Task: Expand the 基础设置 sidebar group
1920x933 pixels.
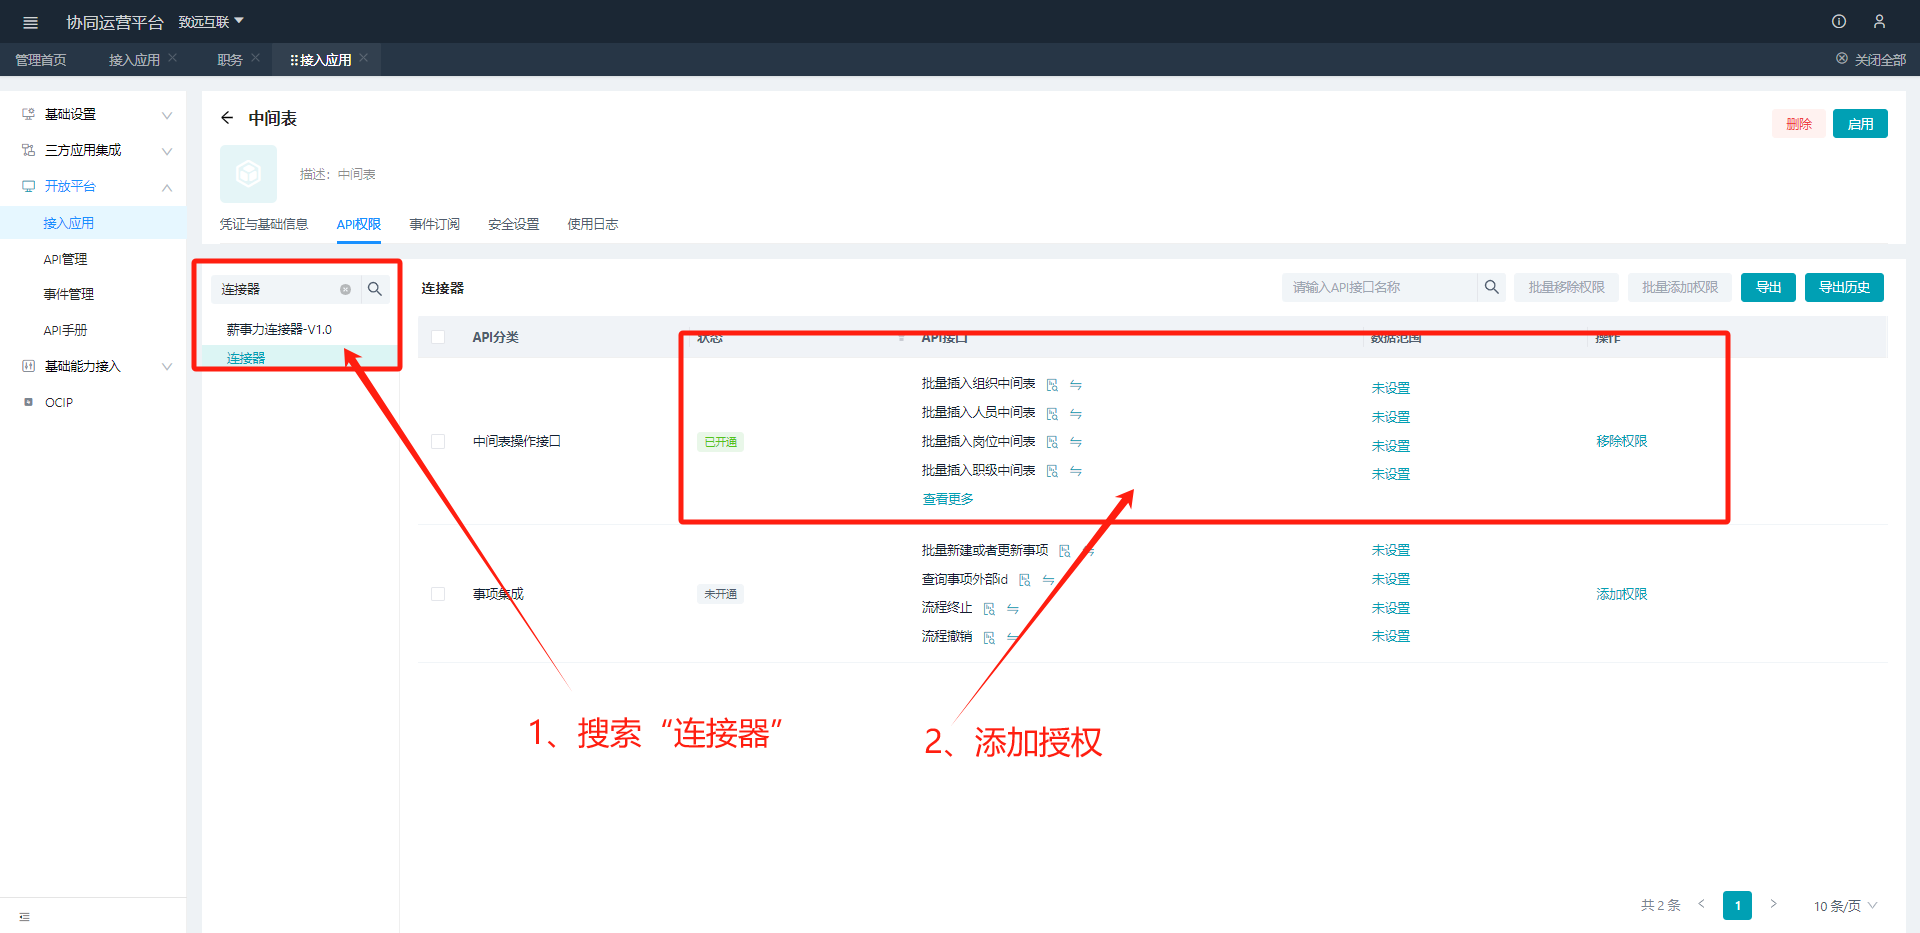Action: (167, 115)
